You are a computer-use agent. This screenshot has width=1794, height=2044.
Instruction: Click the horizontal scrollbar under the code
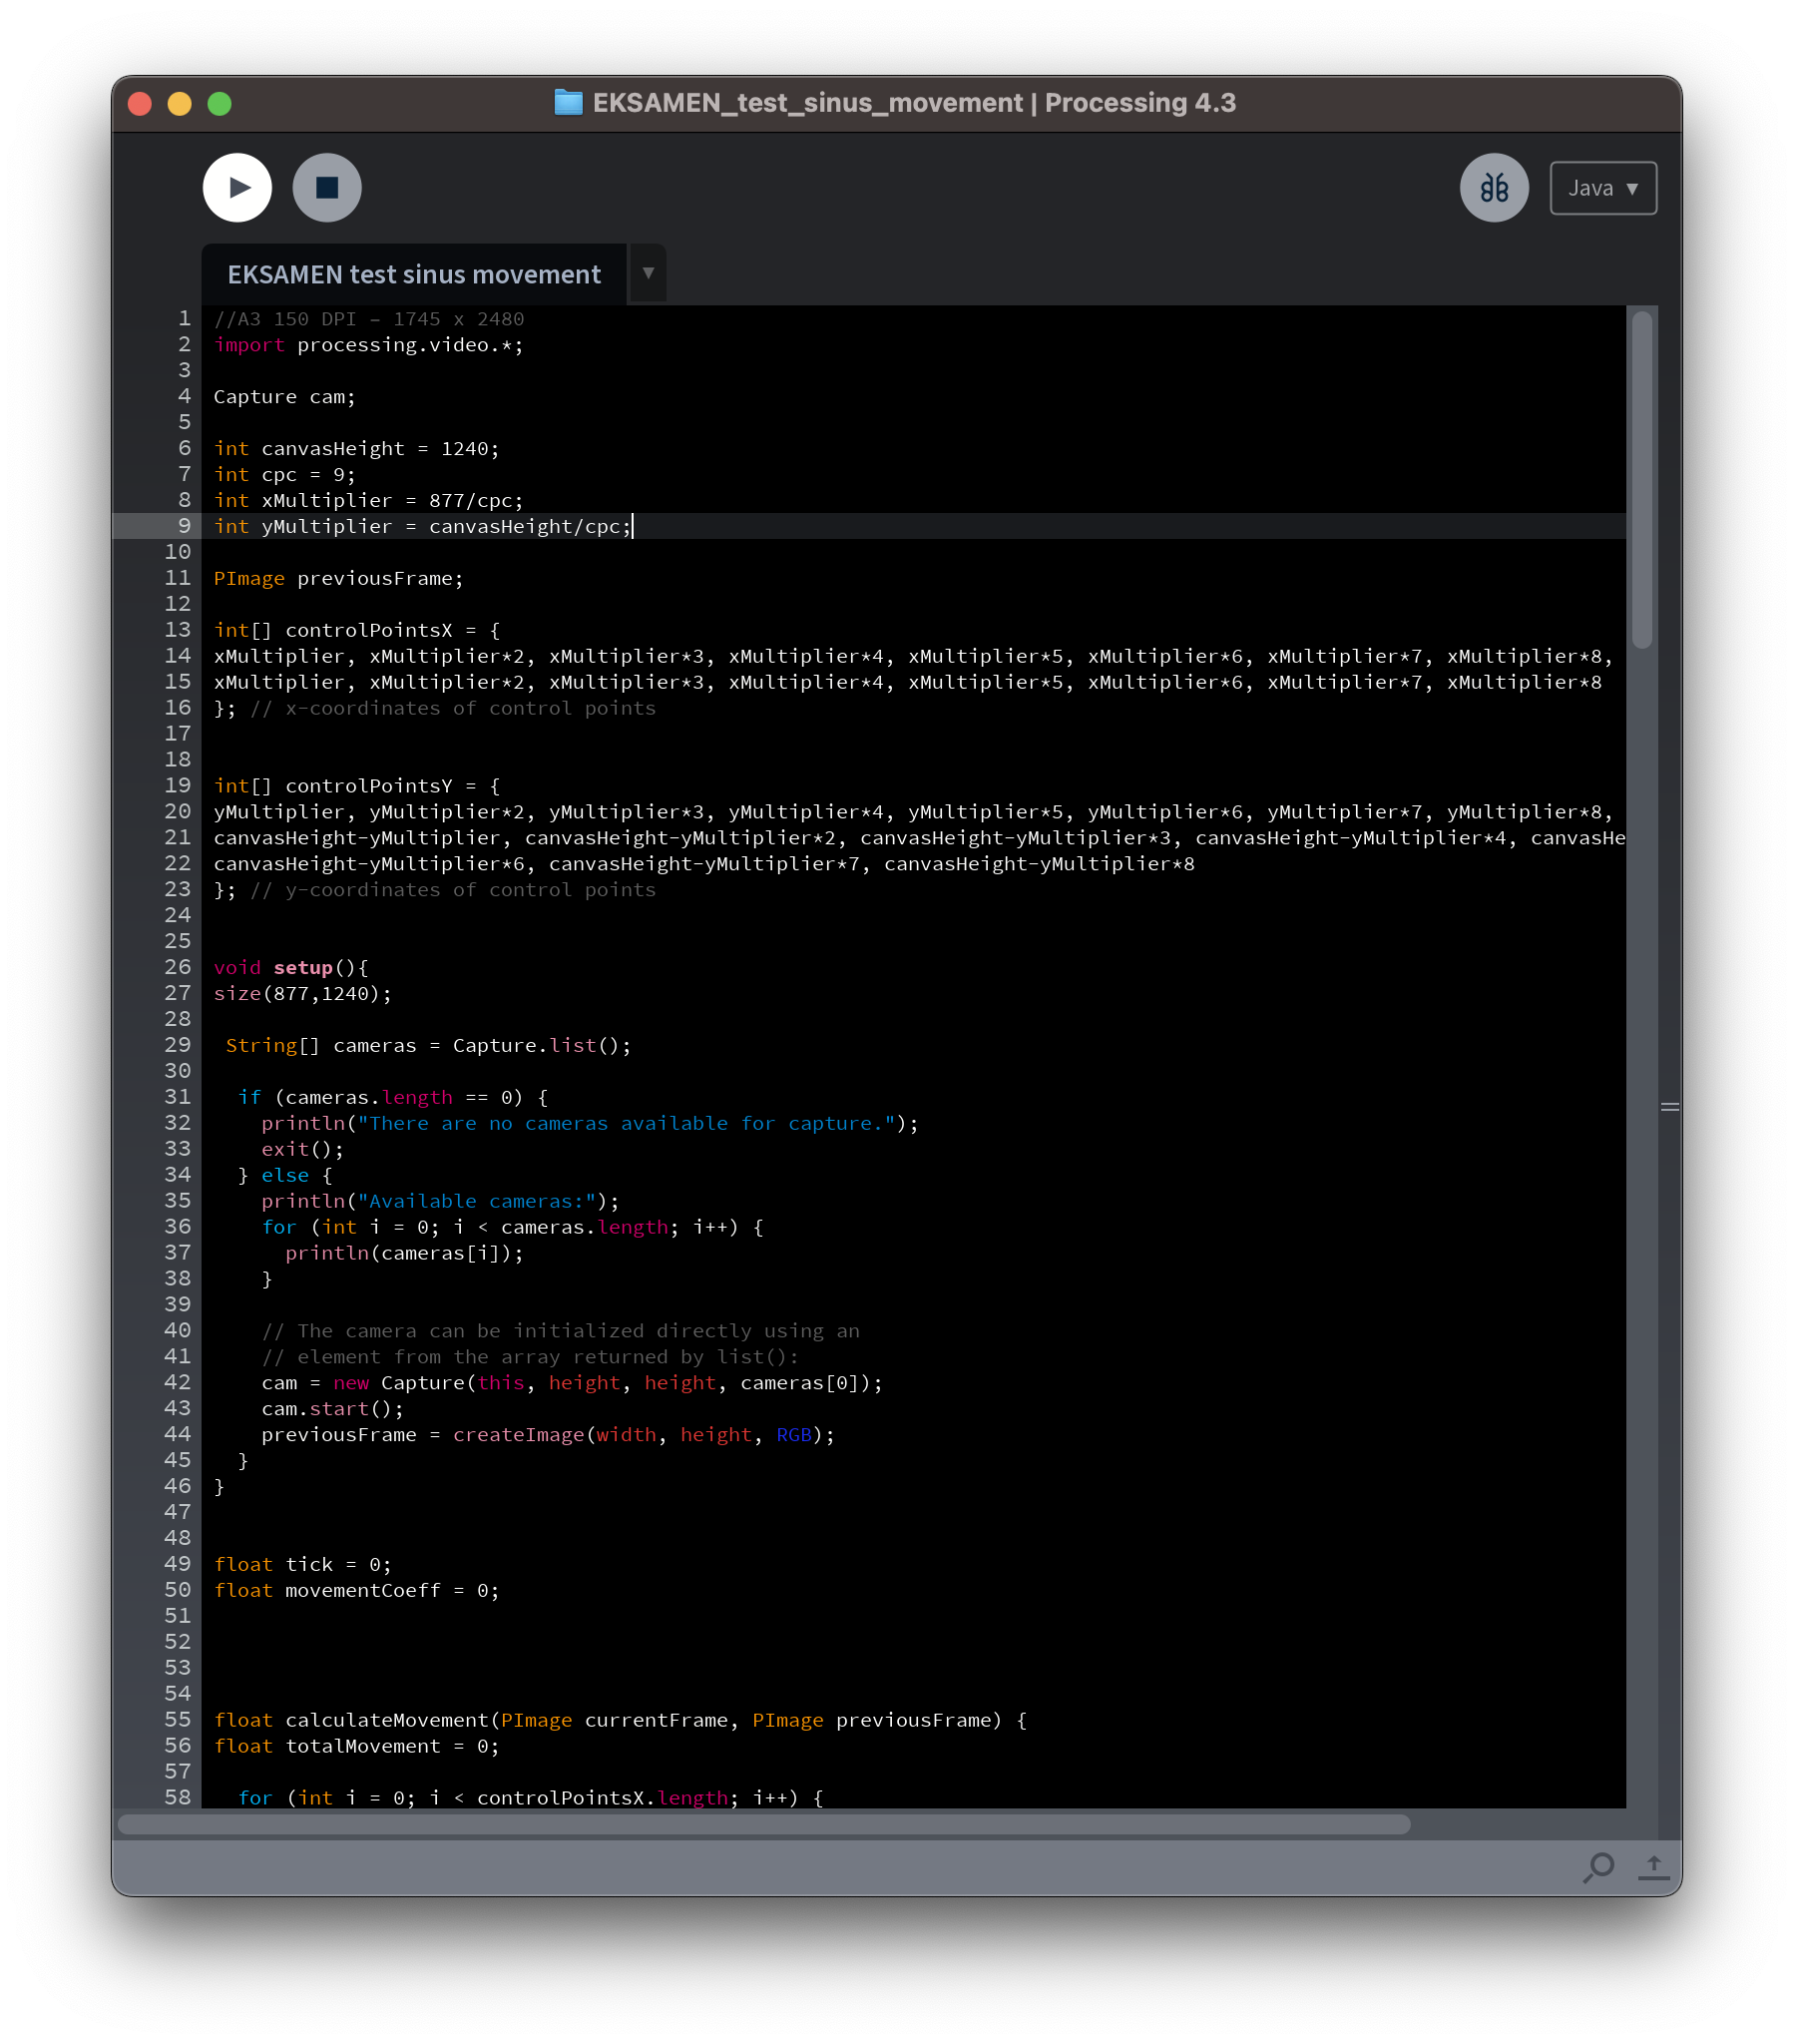pyautogui.click(x=764, y=1824)
